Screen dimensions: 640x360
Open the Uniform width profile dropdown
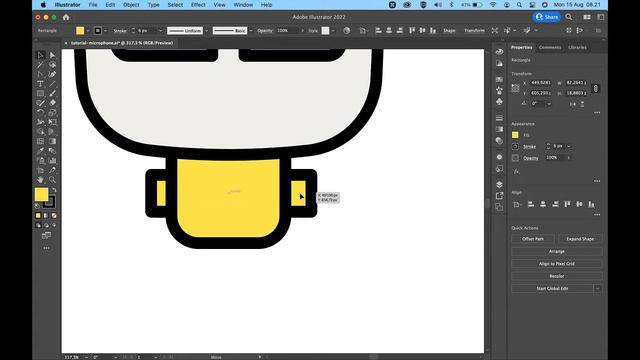pyautogui.click(x=207, y=31)
